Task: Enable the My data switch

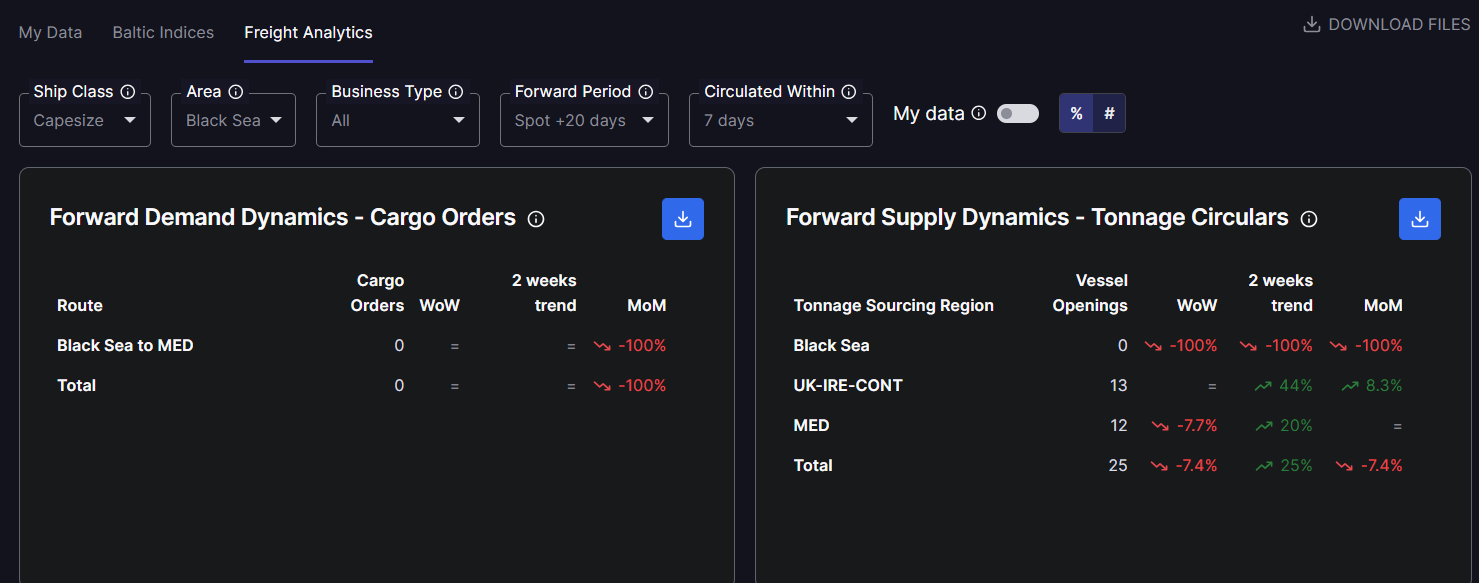Action: click(x=1018, y=114)
